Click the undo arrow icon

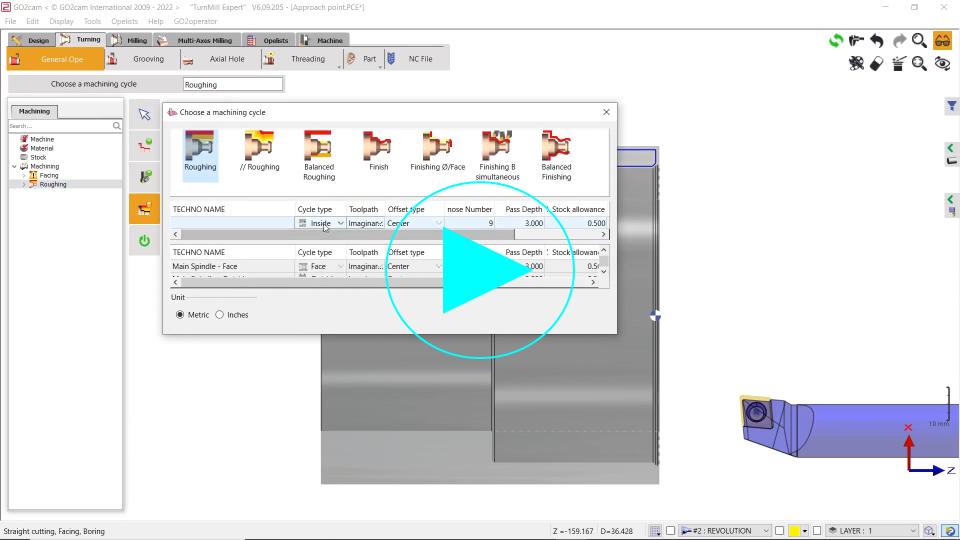pos(877,41)
